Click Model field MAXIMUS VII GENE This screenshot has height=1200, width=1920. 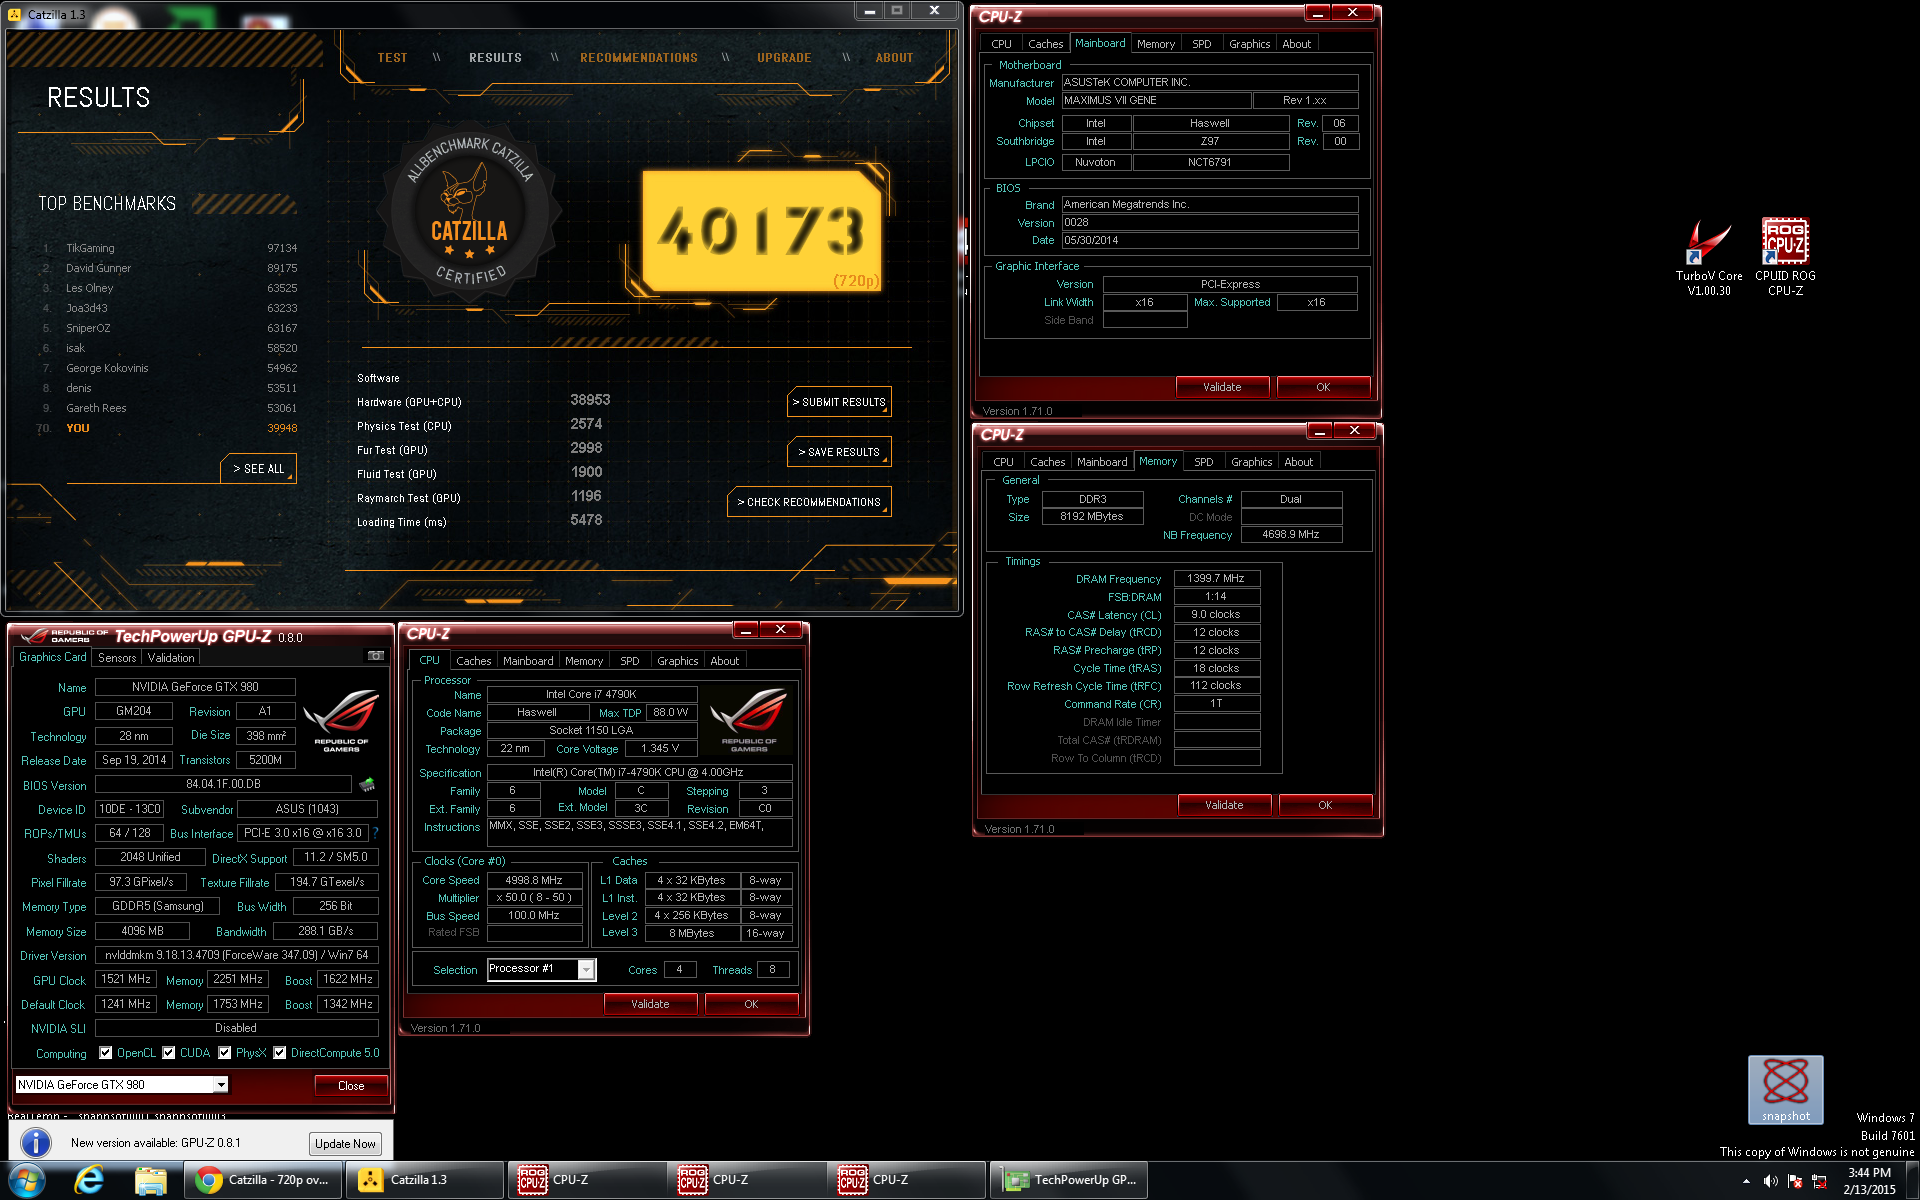coord(1156,101)
